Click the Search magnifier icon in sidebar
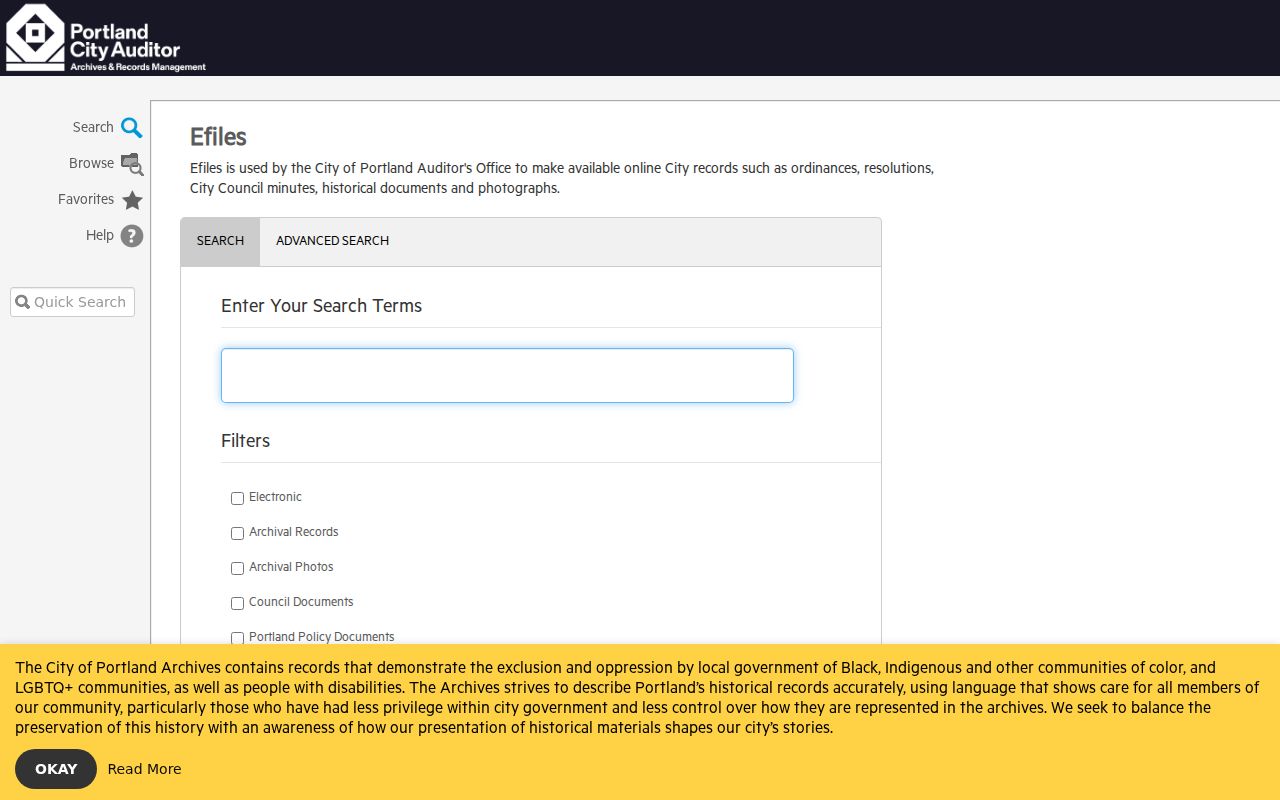 click(x=132, y=128)
